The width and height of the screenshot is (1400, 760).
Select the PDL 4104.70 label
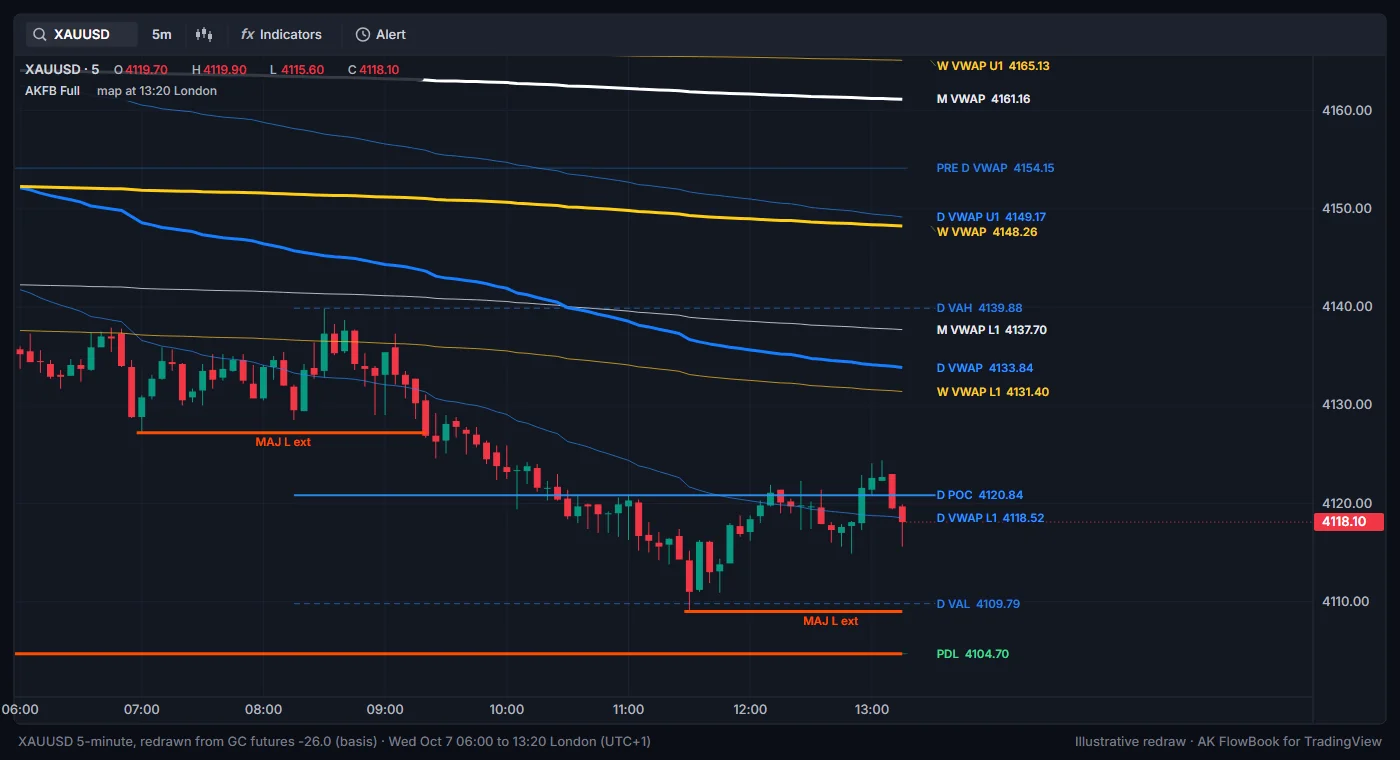[973, 654]
